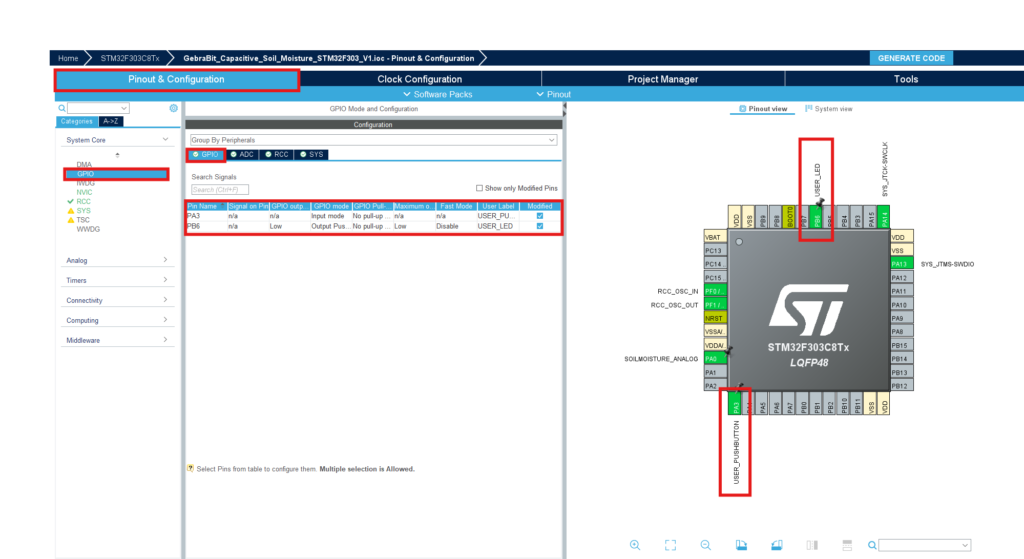
Task: Zoom in on the pinout view
Action: 635,545
